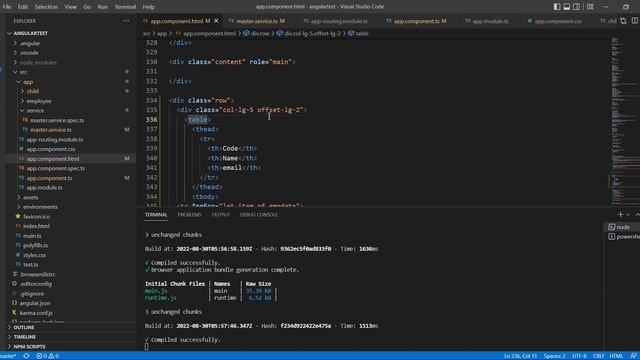Open index.html in explorer
Screen dimensions: 640x360
pos(36,226)
